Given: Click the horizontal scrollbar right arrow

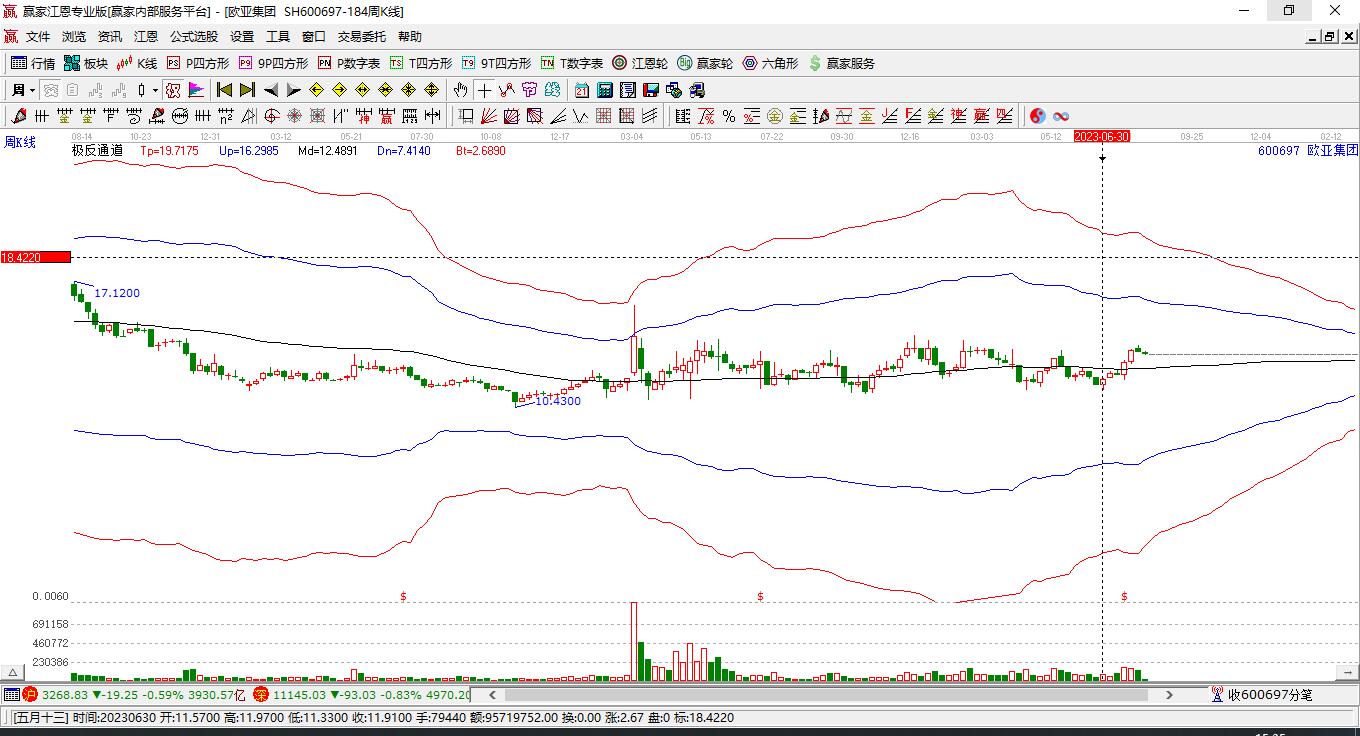Looking at the screenshot, I should pyautogui.click(x=1169, y=694).
